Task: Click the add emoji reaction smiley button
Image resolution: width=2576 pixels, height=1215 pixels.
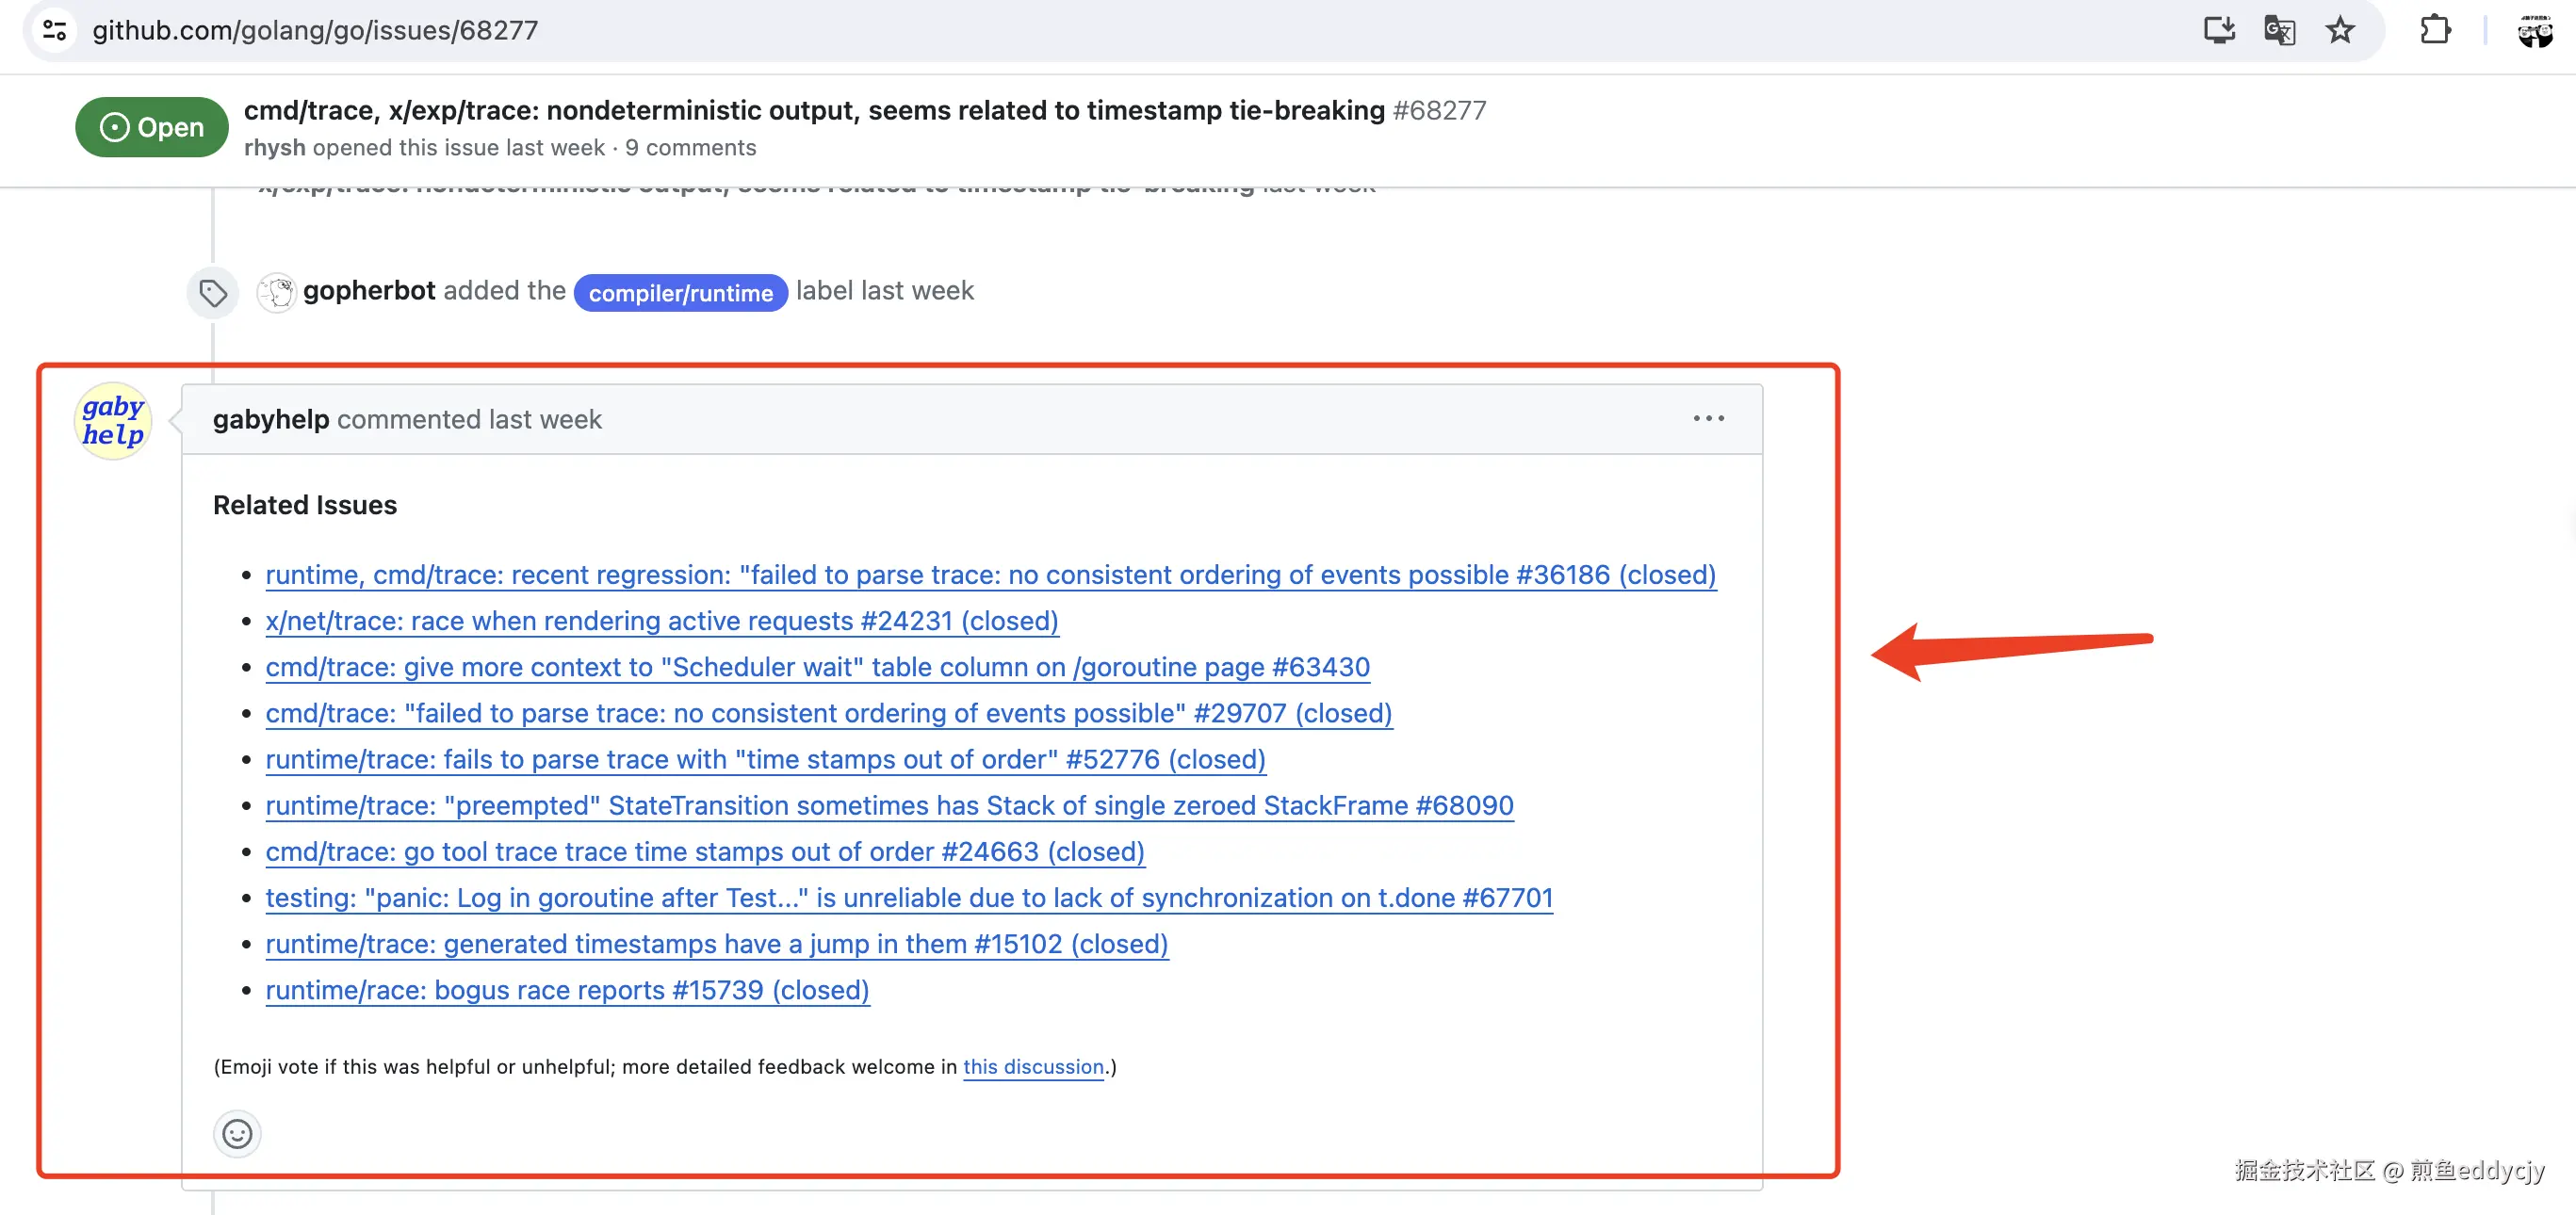Action: coord(237,1134)
